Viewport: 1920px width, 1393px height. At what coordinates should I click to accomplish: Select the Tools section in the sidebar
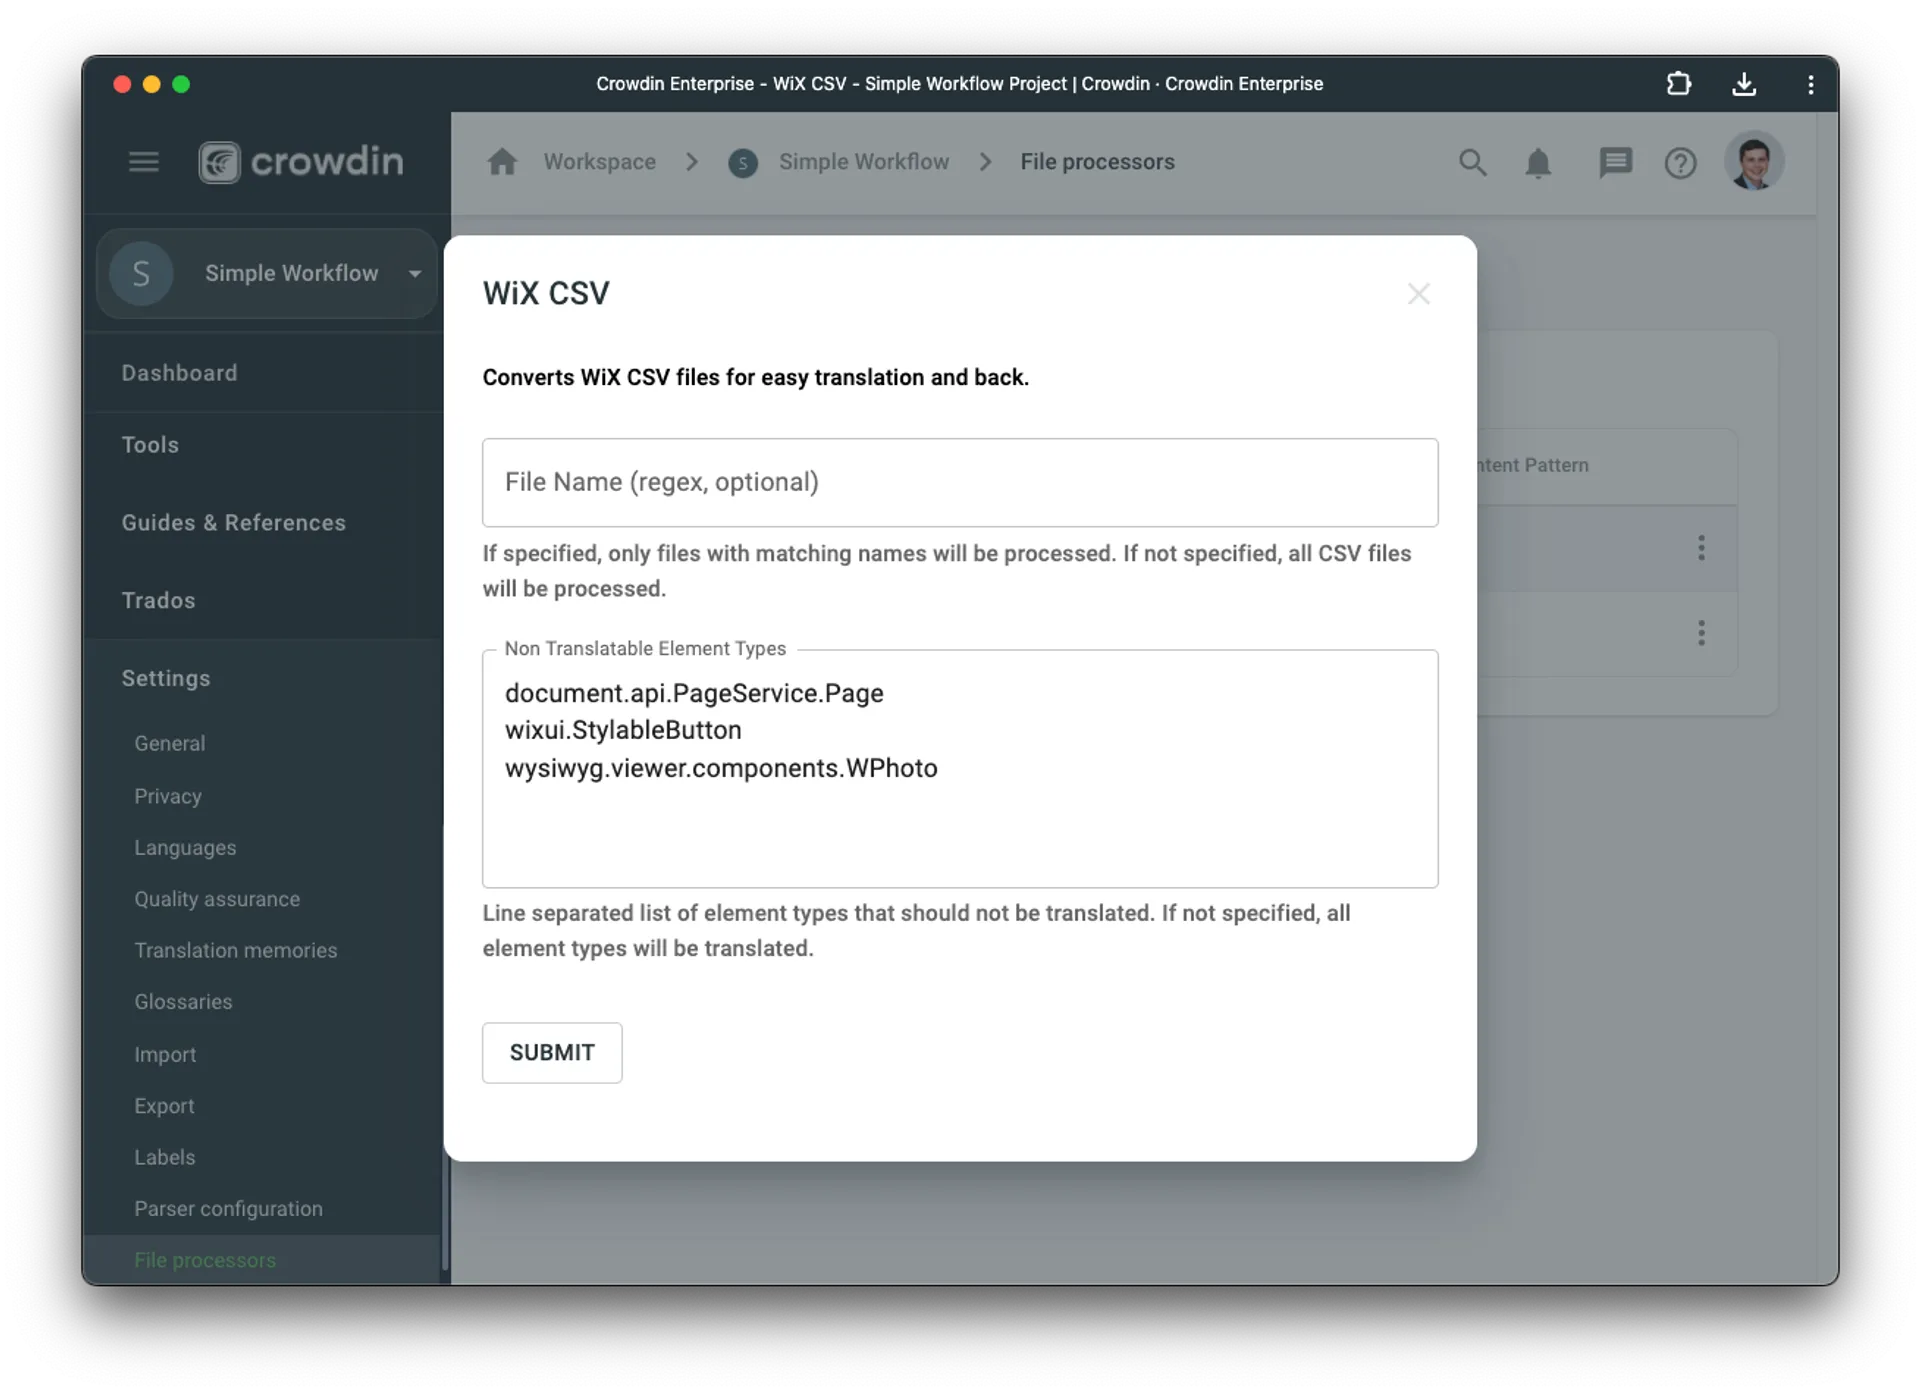[x=149, y=443]
